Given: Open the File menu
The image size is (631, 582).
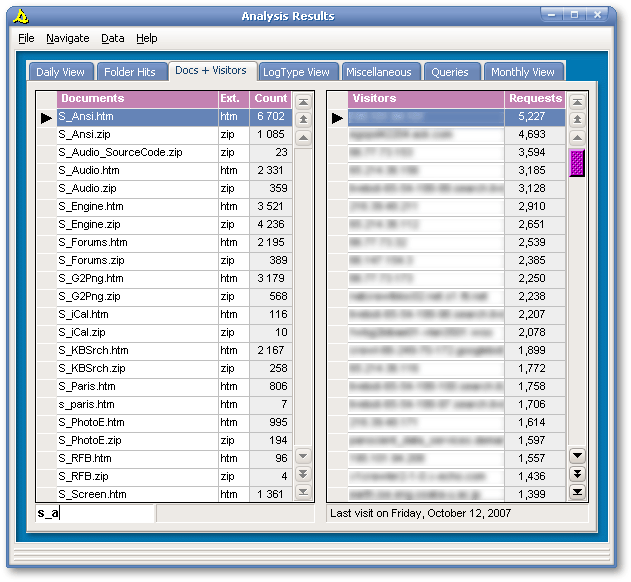Looking at the screenshot, I should (26, 38).
